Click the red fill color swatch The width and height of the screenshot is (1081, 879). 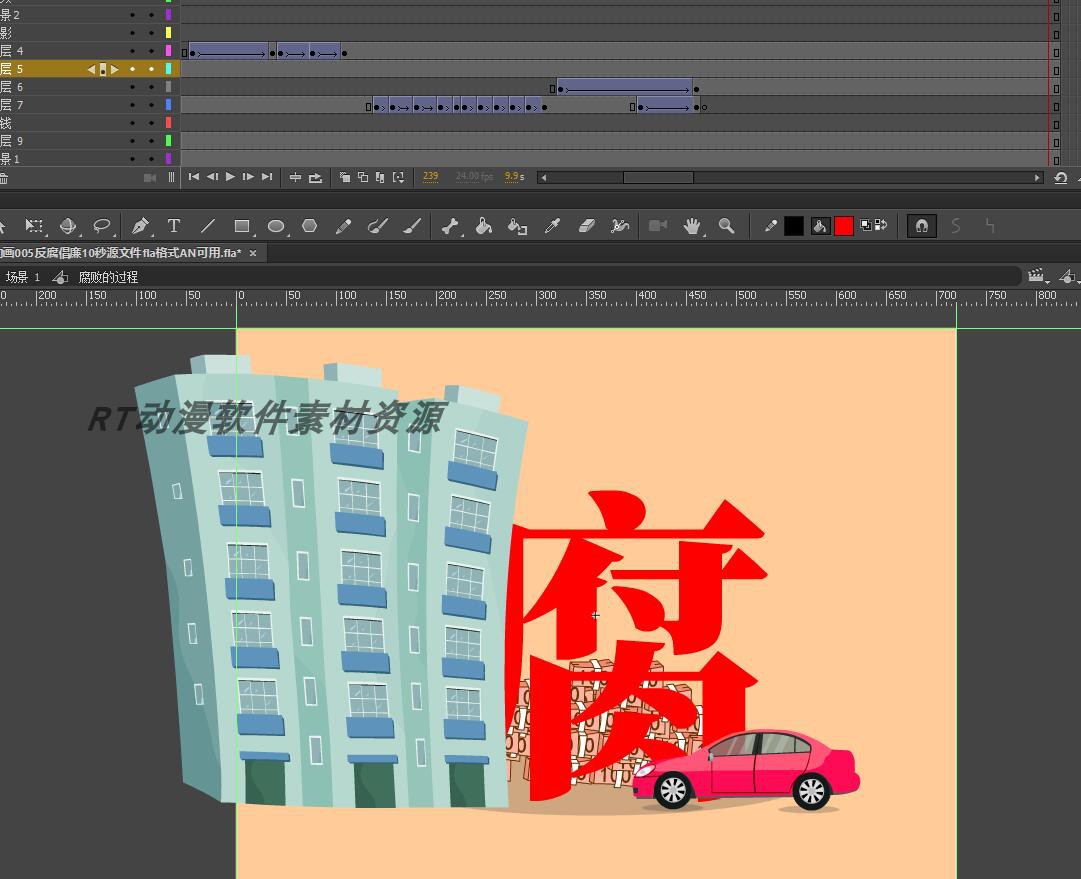(x=844, y=226)
